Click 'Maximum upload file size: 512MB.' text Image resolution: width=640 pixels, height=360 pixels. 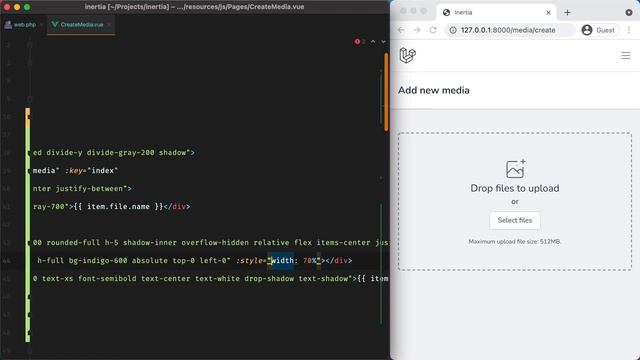(515, 242)
